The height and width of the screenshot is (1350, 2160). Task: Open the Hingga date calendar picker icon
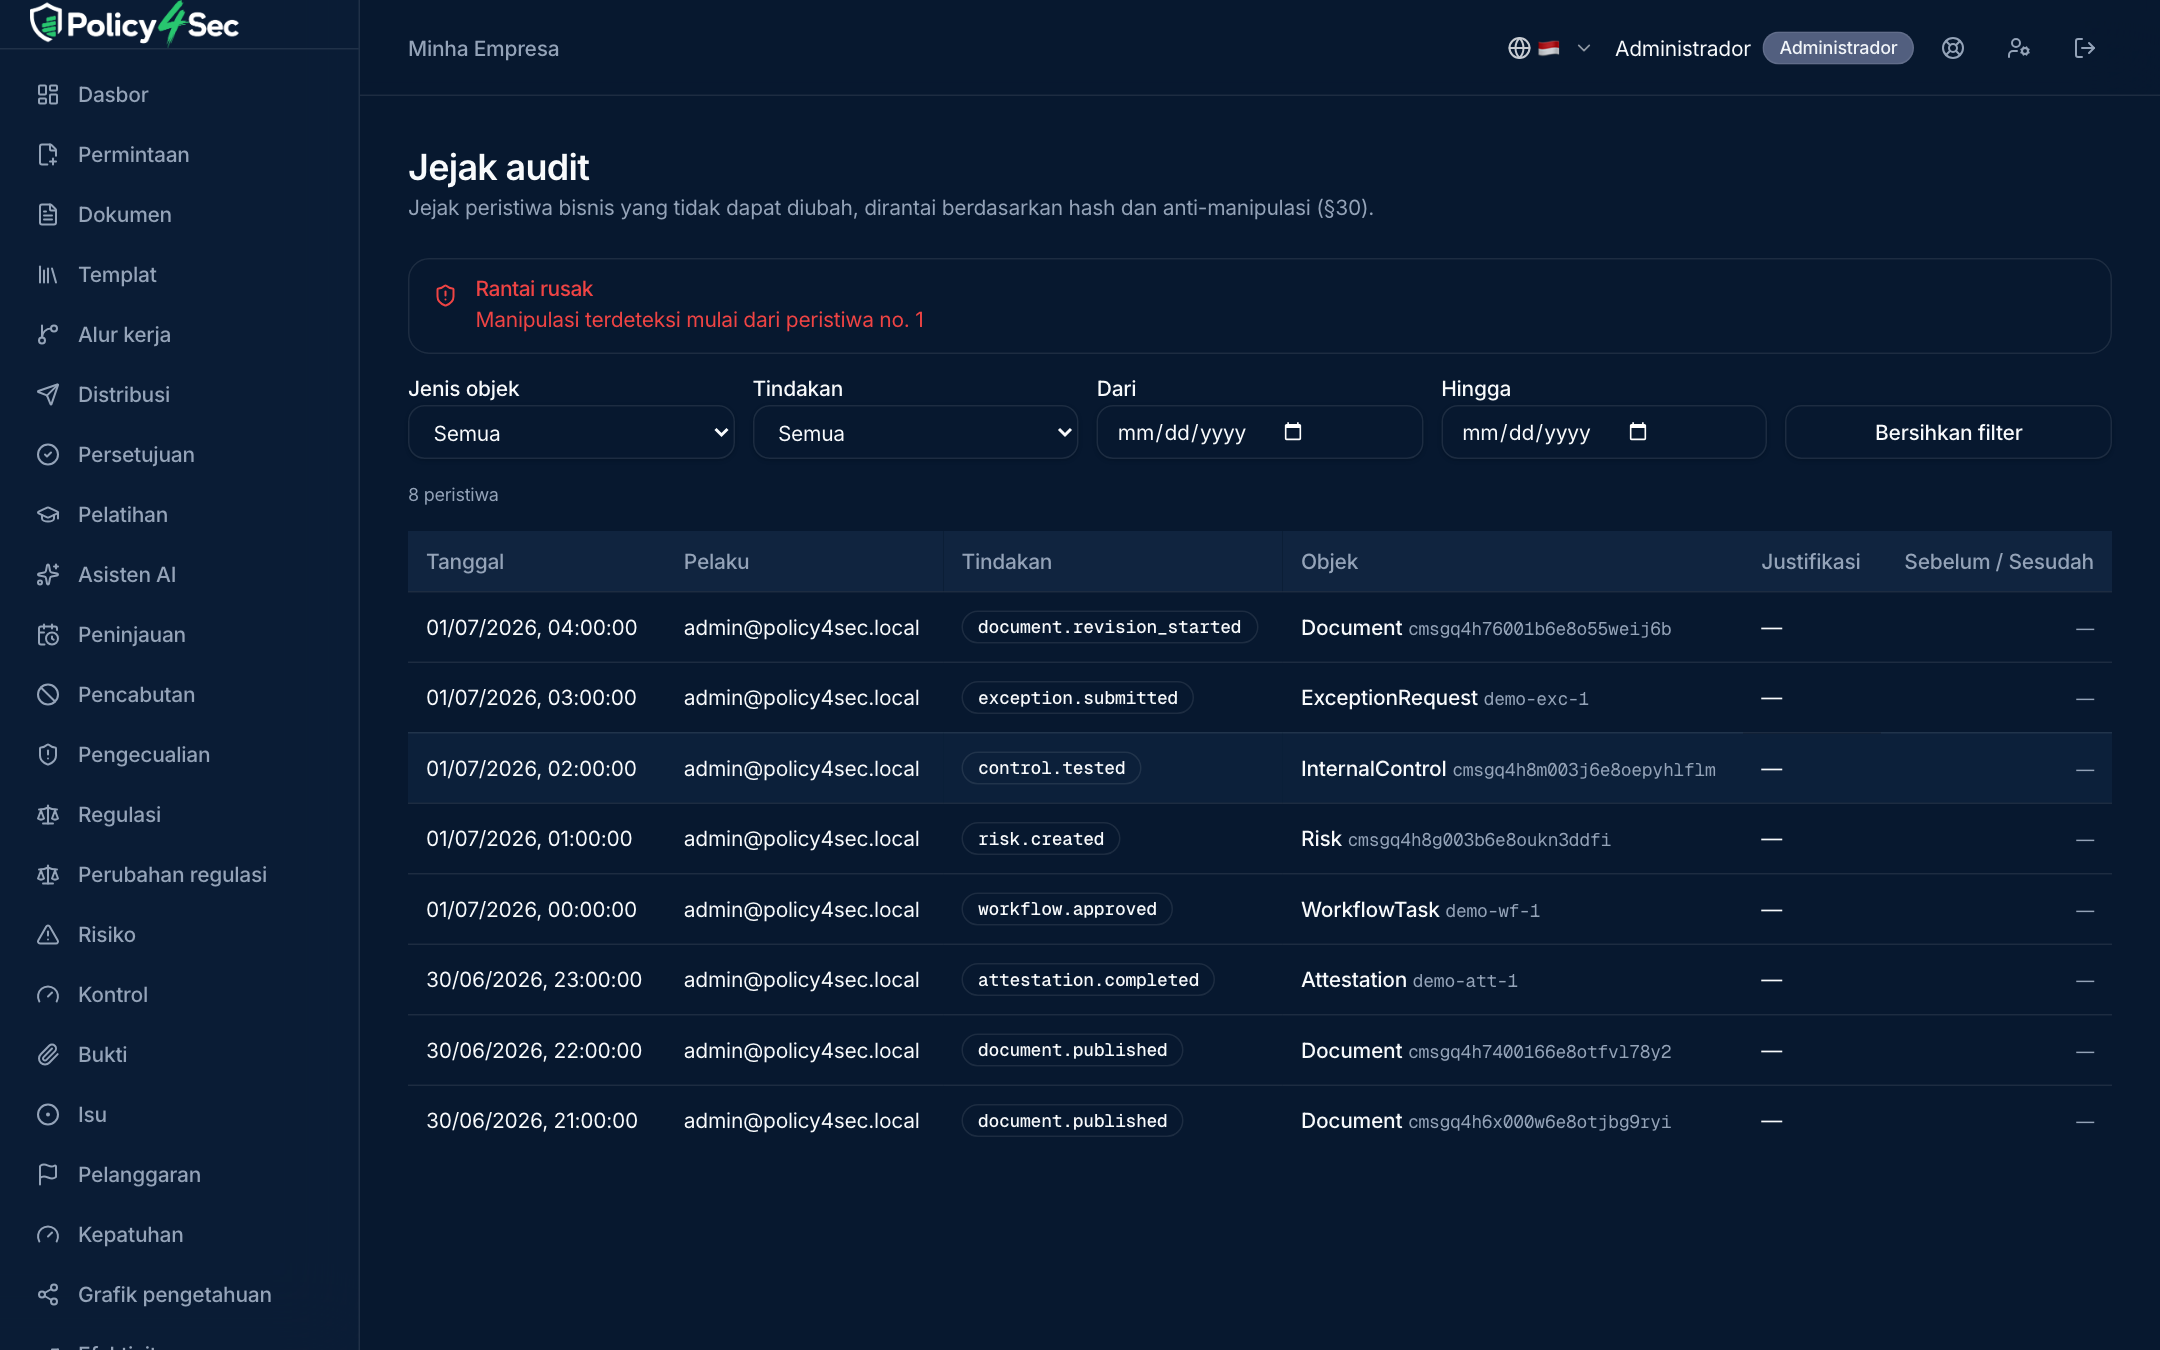pos(1638,432)
